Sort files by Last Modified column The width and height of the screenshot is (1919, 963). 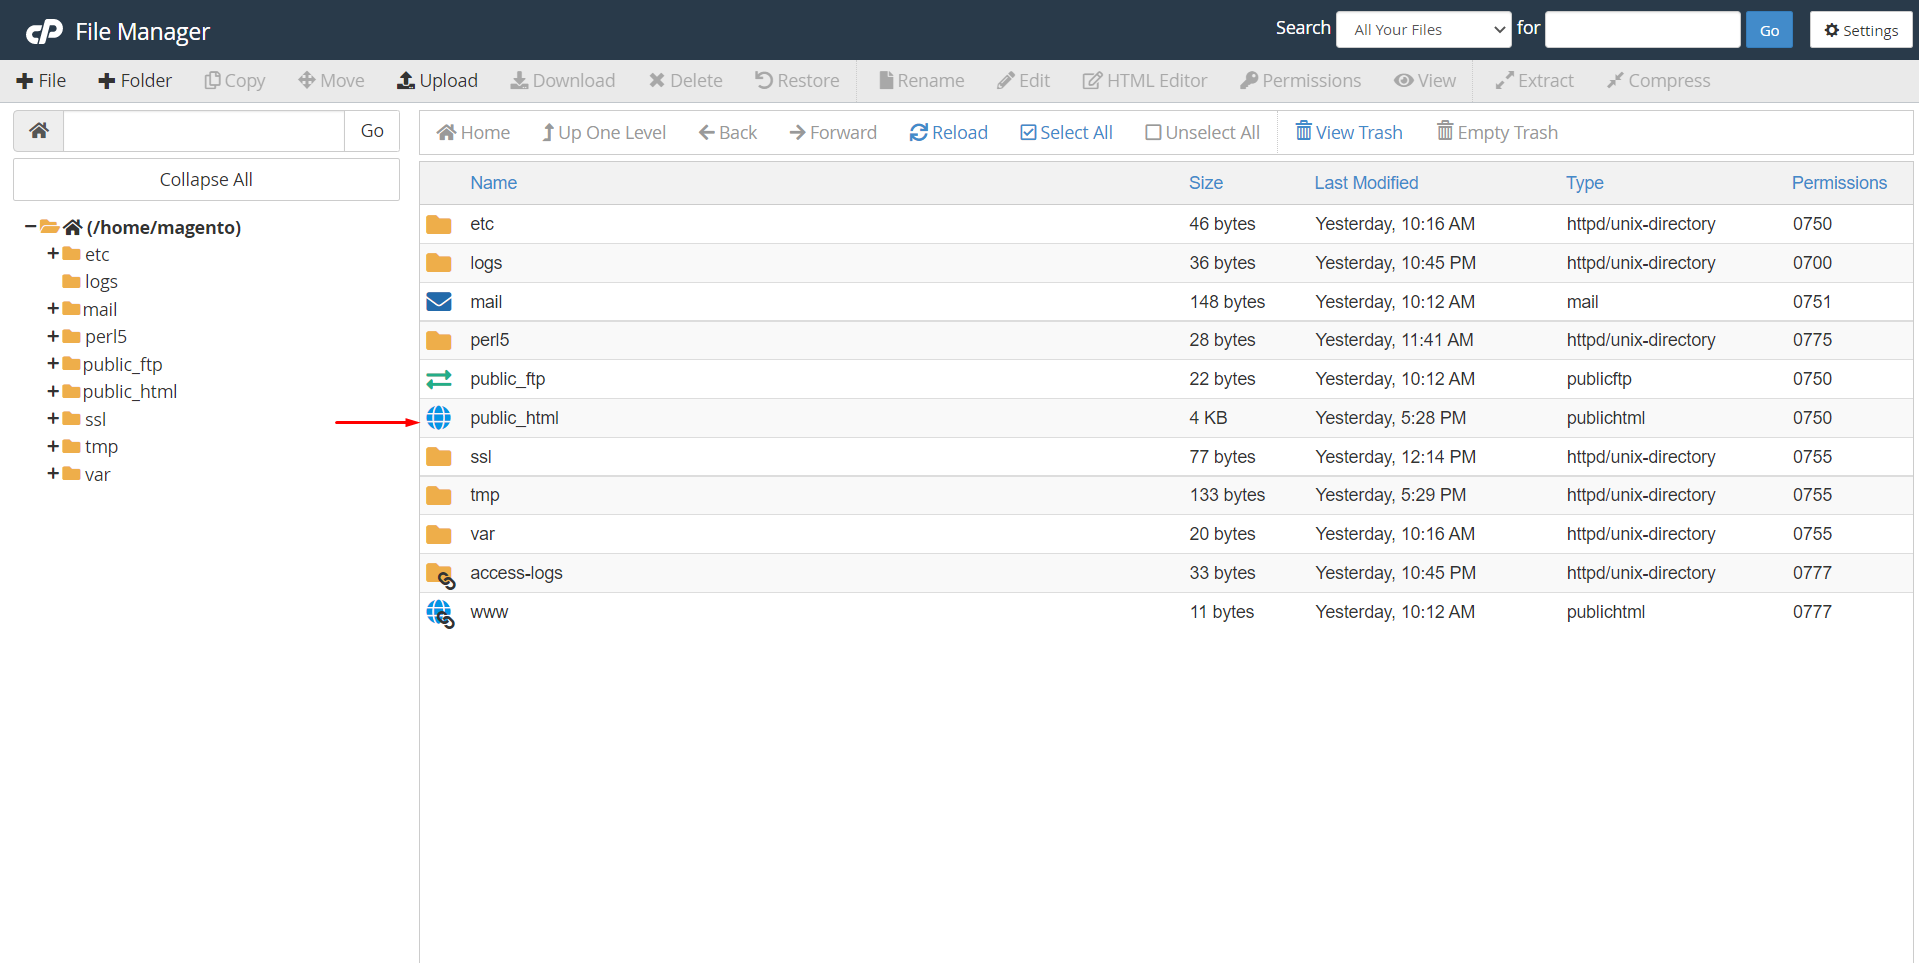1365,183
